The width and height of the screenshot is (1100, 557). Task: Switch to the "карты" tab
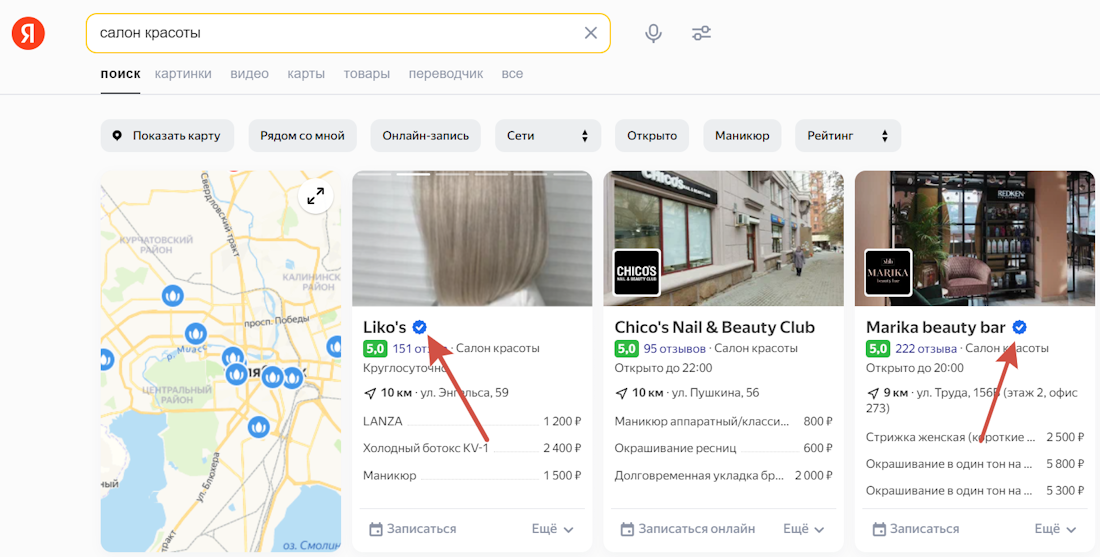pos(306,74)
